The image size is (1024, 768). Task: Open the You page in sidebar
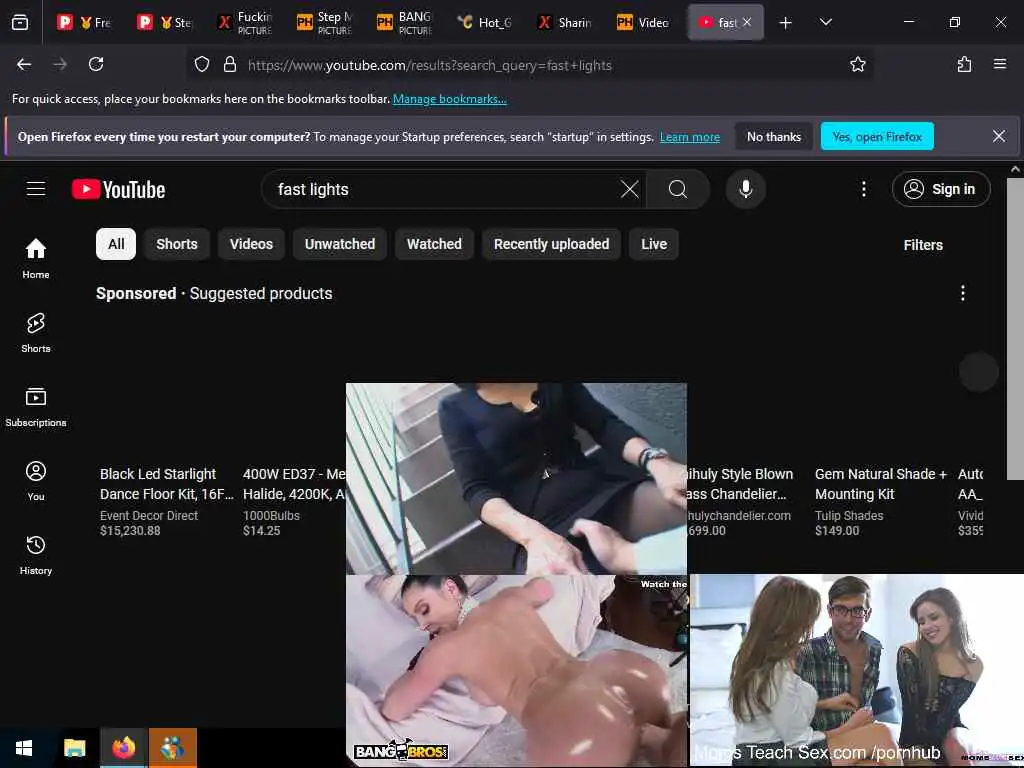(36, 481)
